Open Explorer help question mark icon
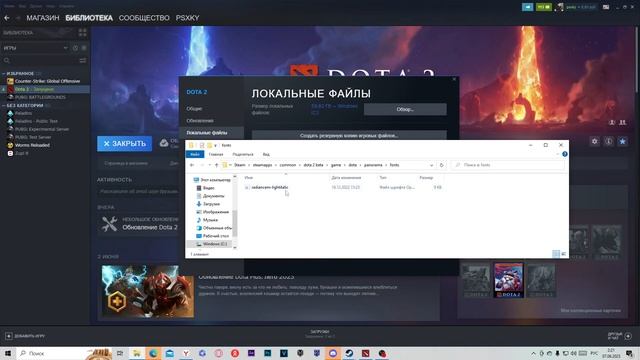Screen dimensions: 640x360 tap(564, 154)
